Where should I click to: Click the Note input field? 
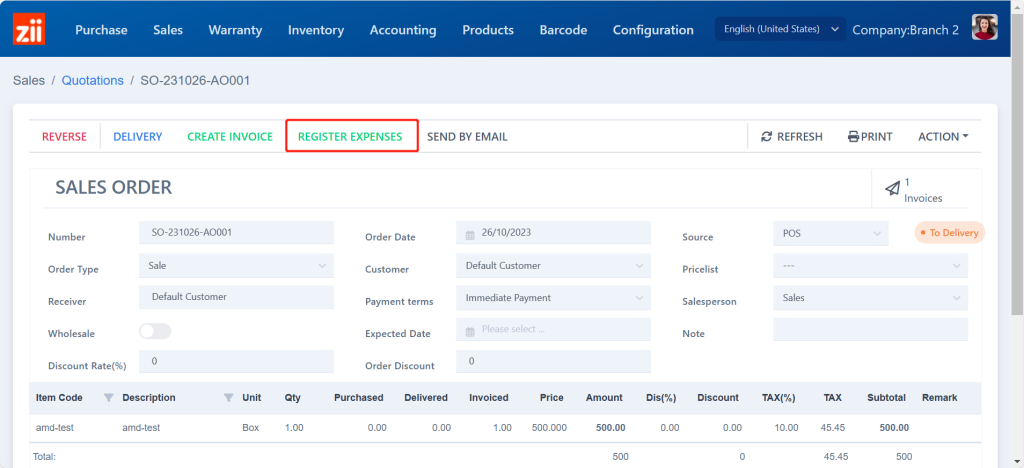pyautogui.click(x=870, y=330)
